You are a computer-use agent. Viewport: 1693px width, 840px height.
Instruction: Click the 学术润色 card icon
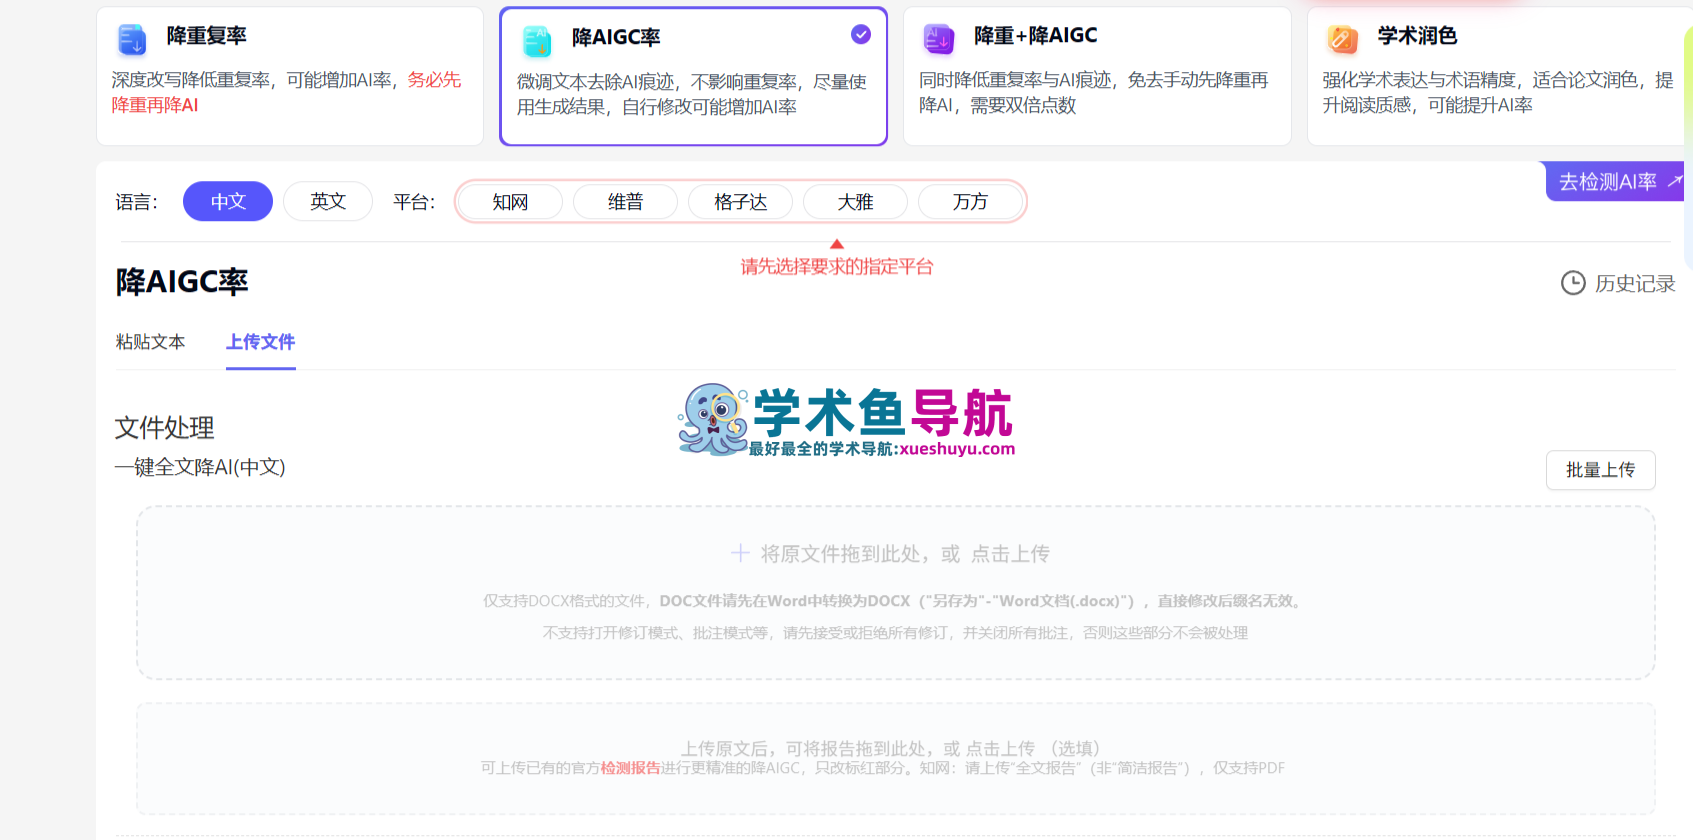coord(1342,39)
